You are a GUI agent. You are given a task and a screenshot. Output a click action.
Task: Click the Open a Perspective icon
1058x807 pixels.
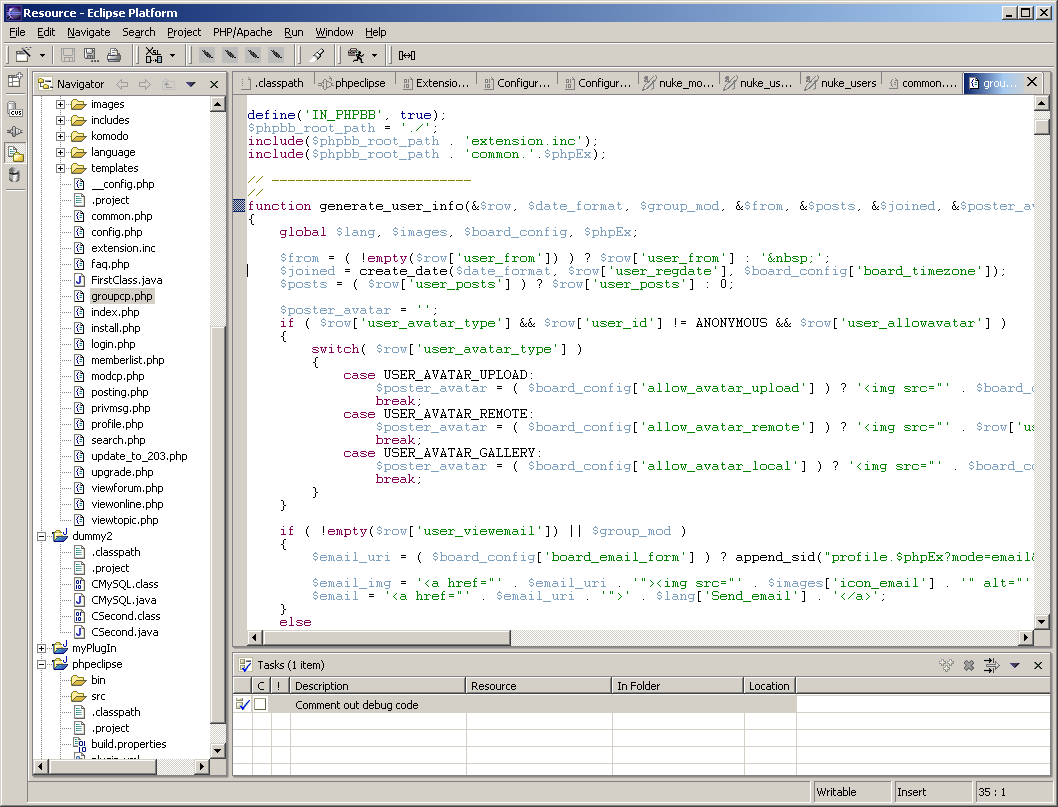point(15,81)
